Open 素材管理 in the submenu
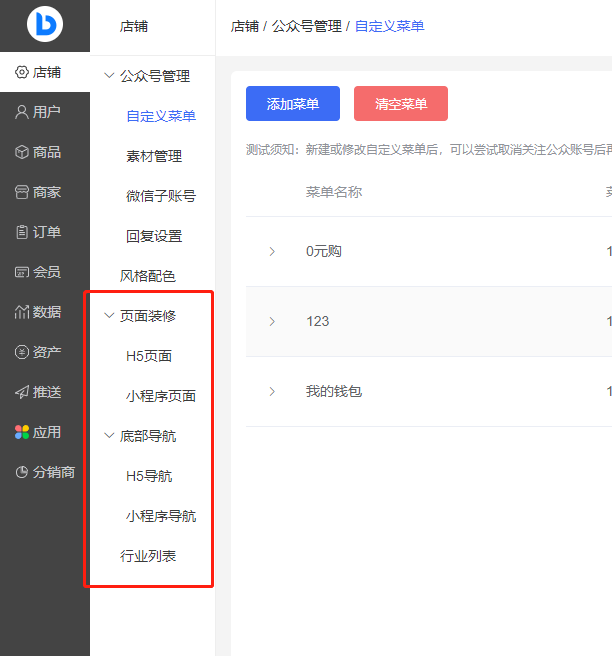 click(154, 156)
